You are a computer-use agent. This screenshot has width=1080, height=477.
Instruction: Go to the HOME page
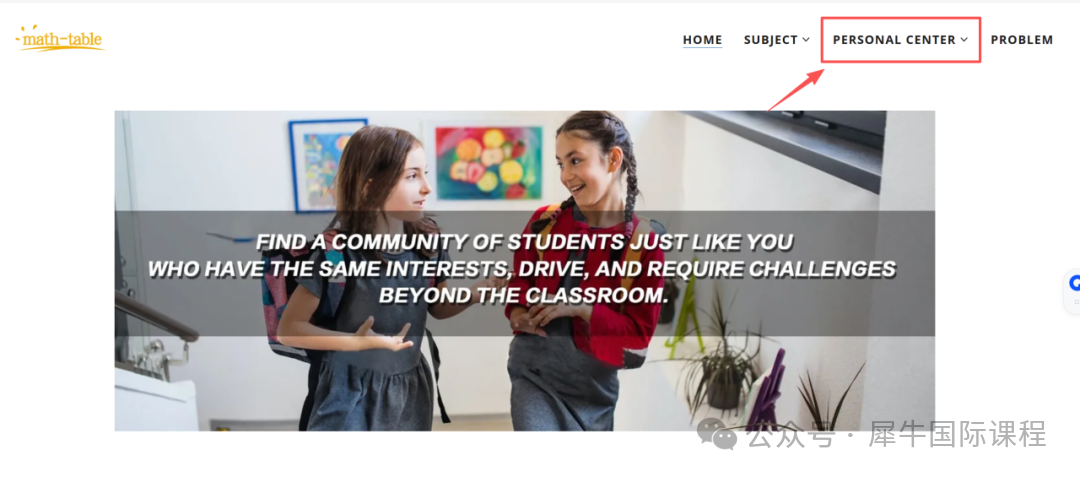(702, 40)
